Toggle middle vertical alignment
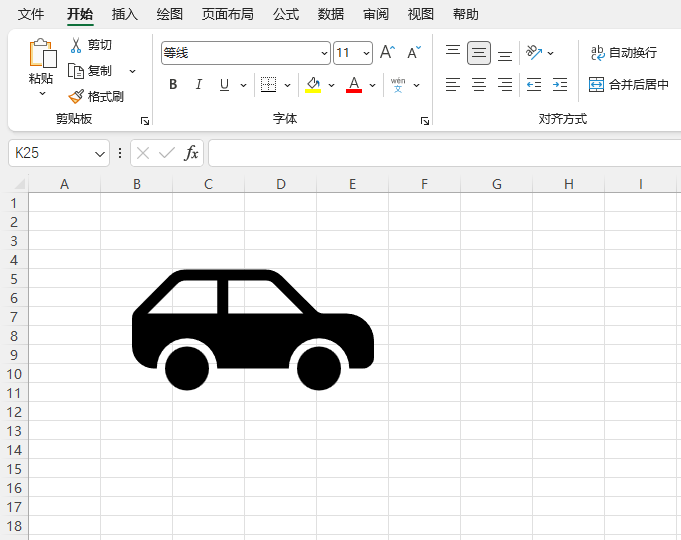 pyautogui.click(x=479, y=53)
